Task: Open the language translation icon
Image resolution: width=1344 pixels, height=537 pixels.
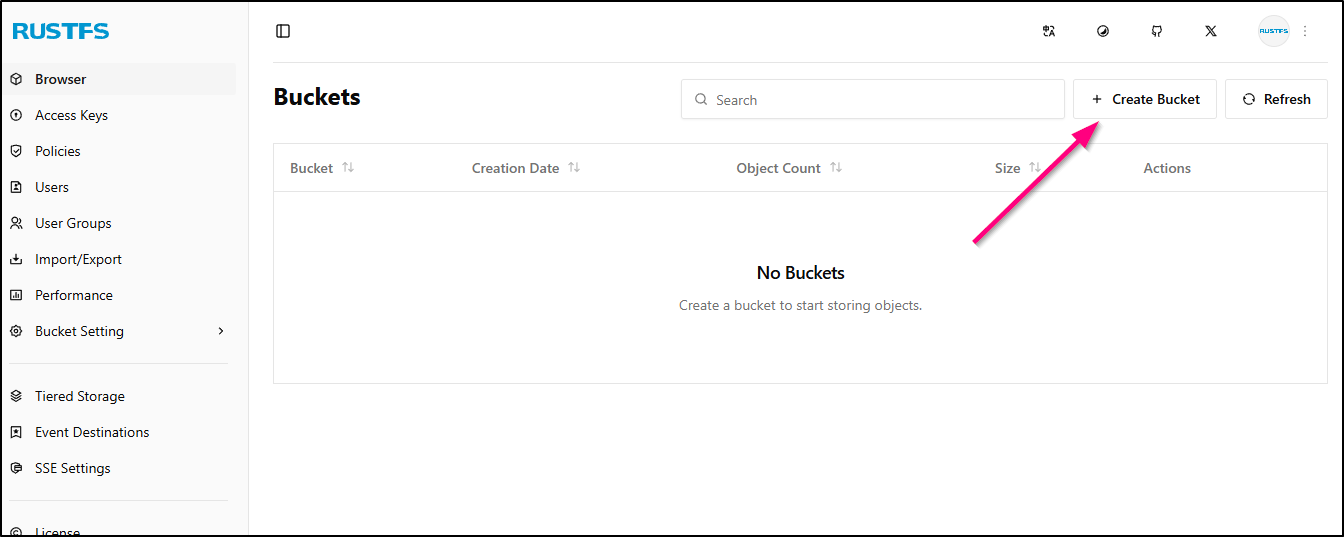Action: click(1048, 31)
